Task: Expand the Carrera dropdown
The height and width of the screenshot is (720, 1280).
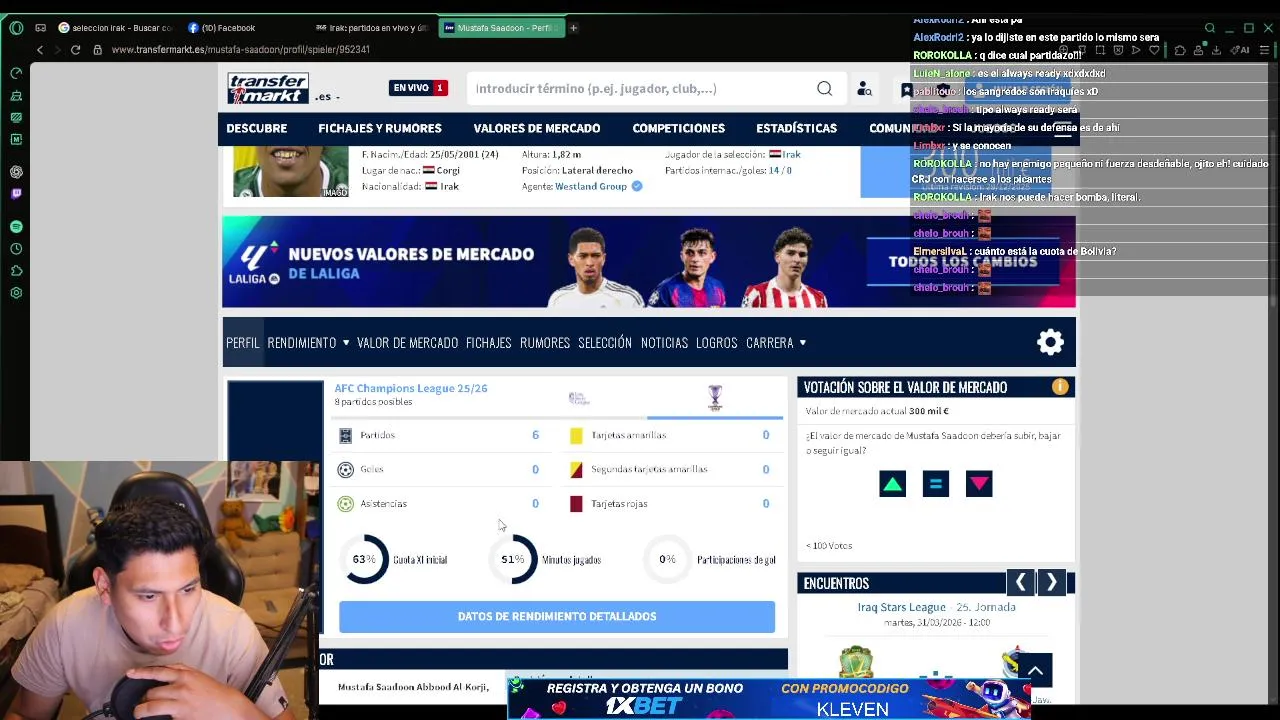Action: (776, 343)
